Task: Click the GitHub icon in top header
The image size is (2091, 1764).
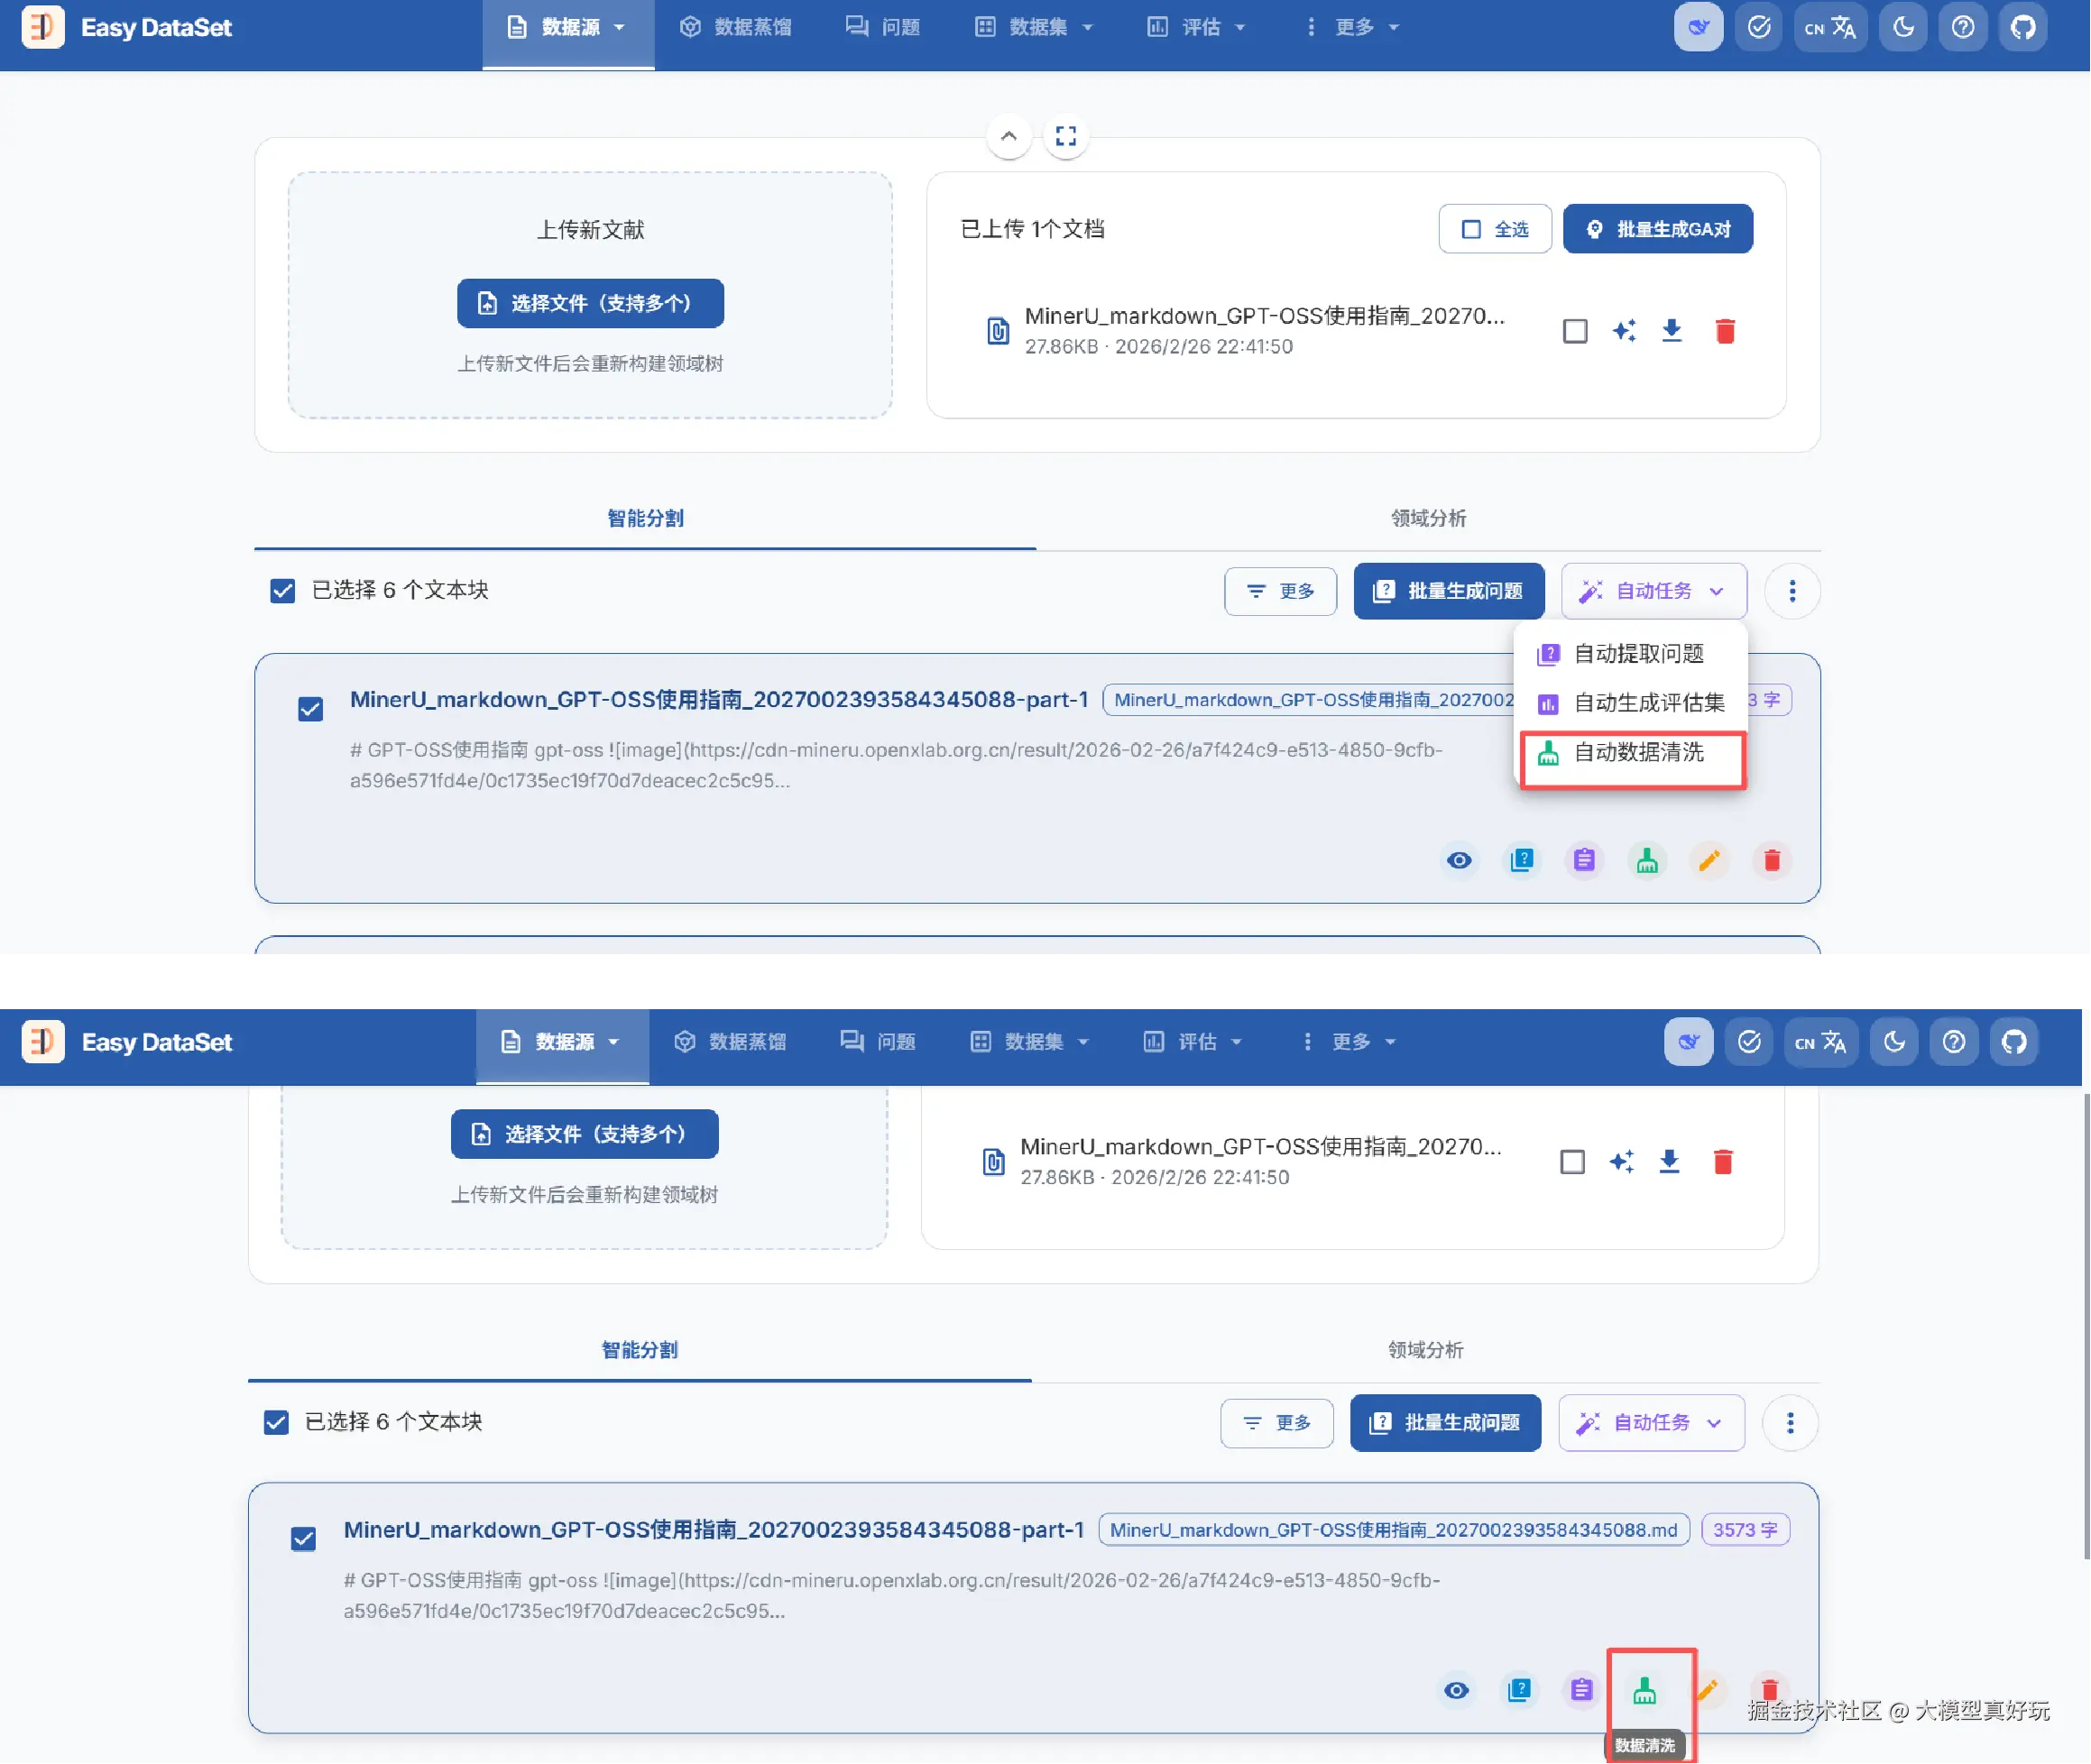Action: coord(2022,27)
